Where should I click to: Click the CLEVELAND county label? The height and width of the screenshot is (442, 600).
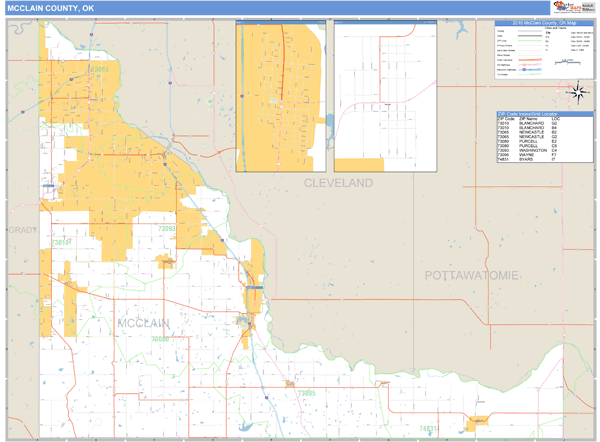click(338, 183)
